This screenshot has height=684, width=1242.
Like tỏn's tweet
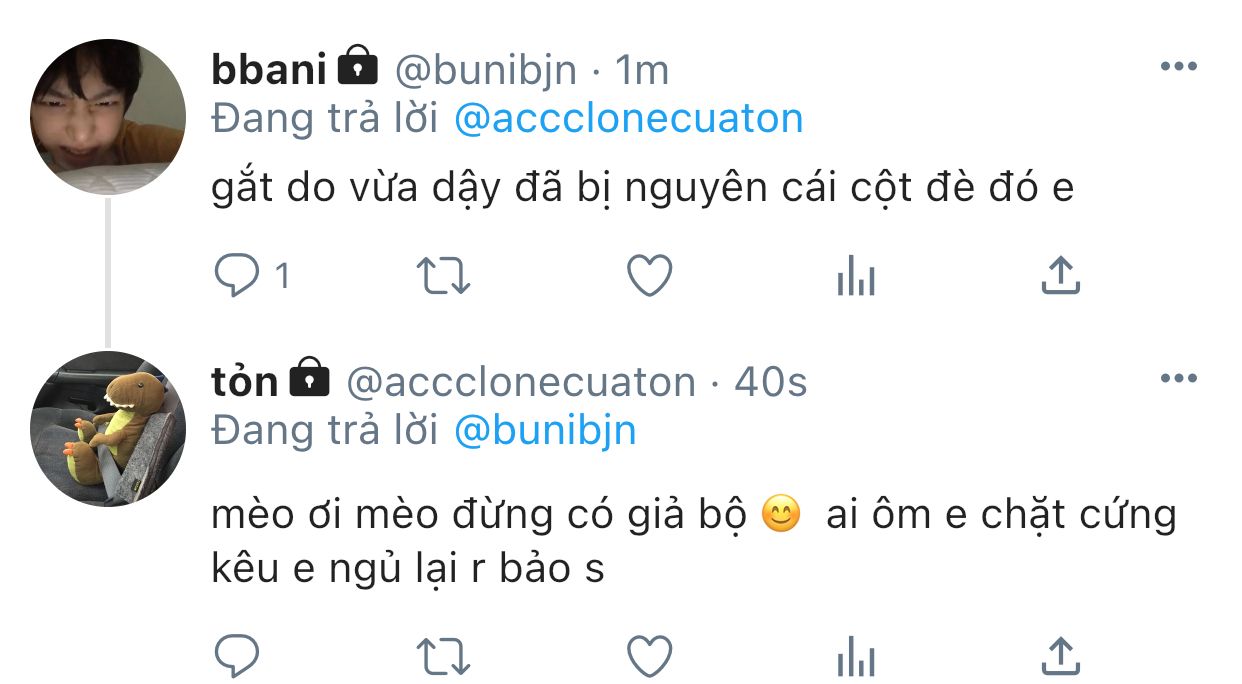(649, 657)
